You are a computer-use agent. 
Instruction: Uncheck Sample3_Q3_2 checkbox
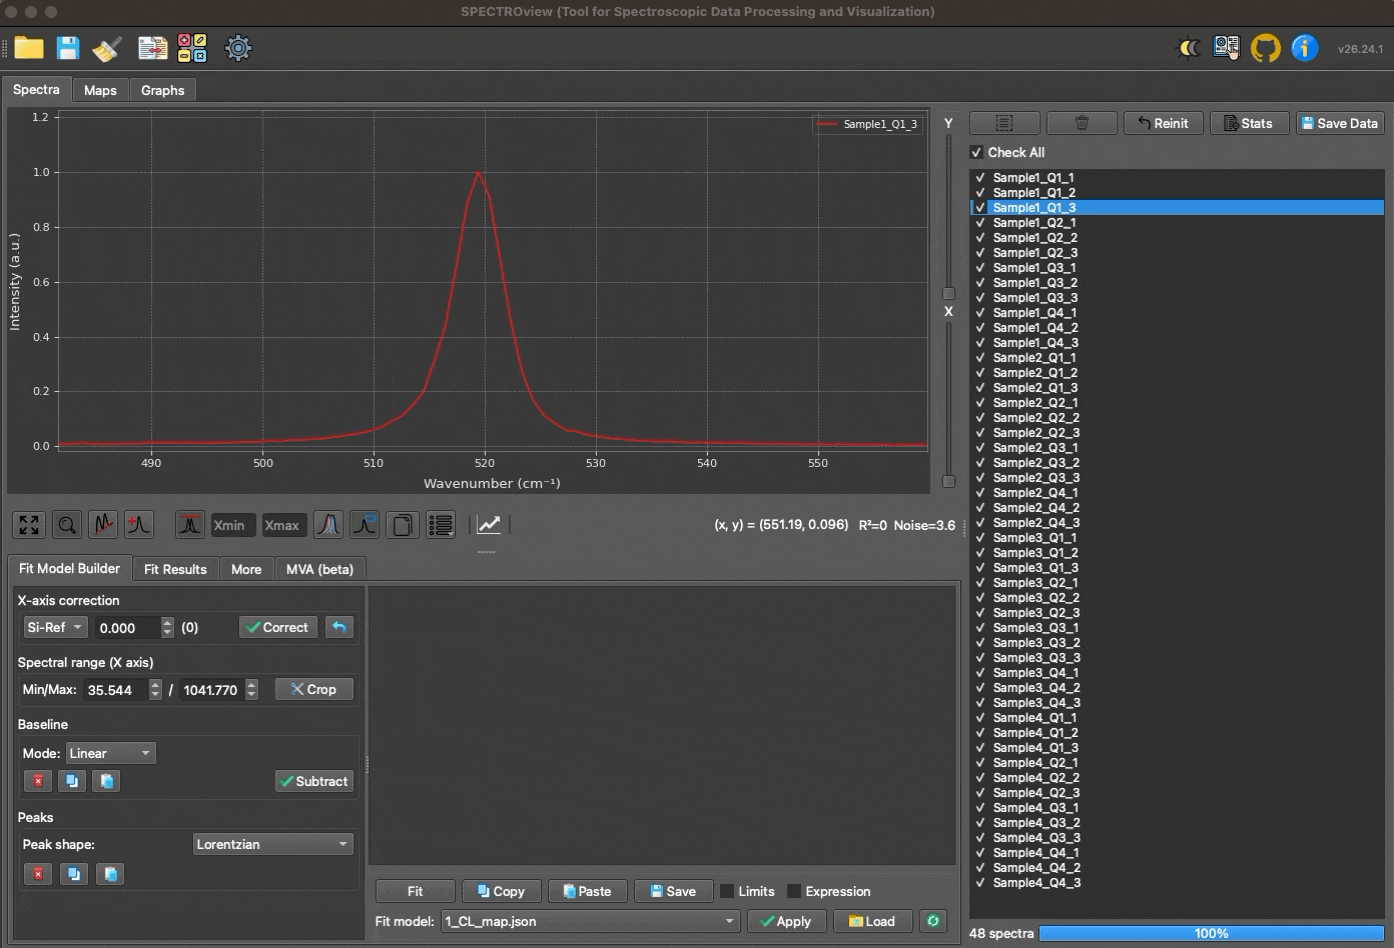980,643
